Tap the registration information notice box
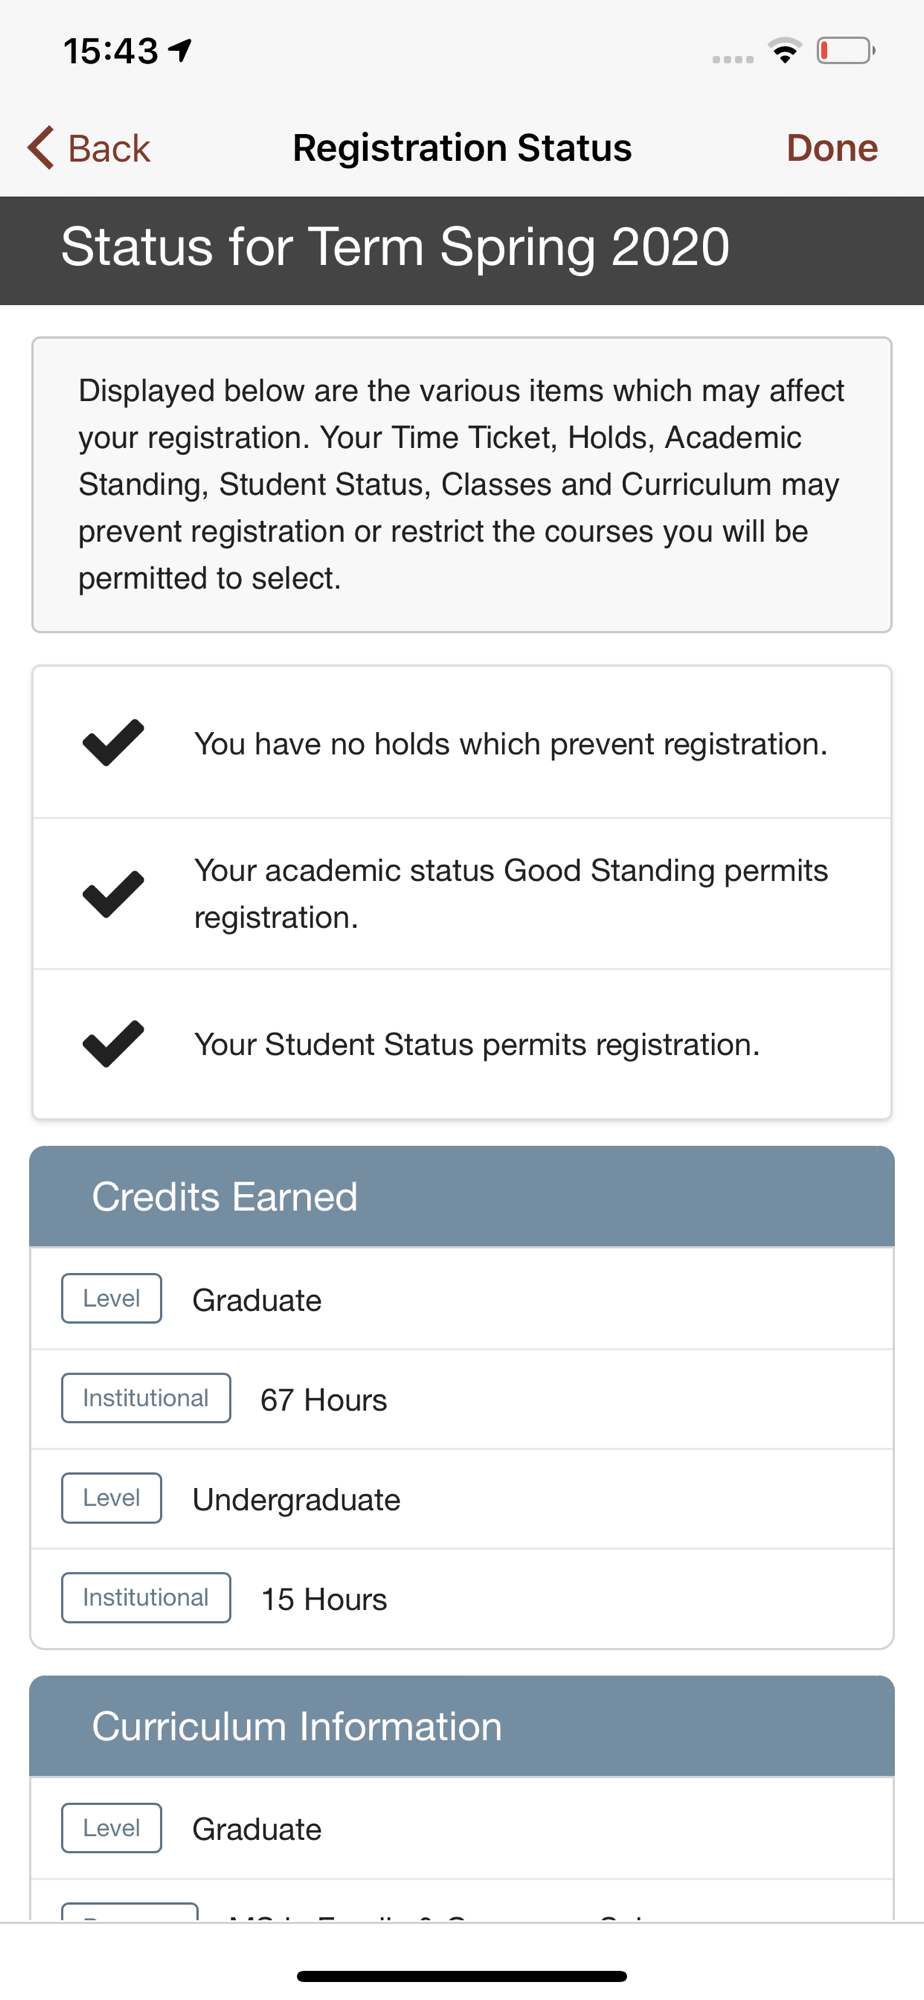The width and height of the screenshot is (924, 2000). tap(462, 485)
